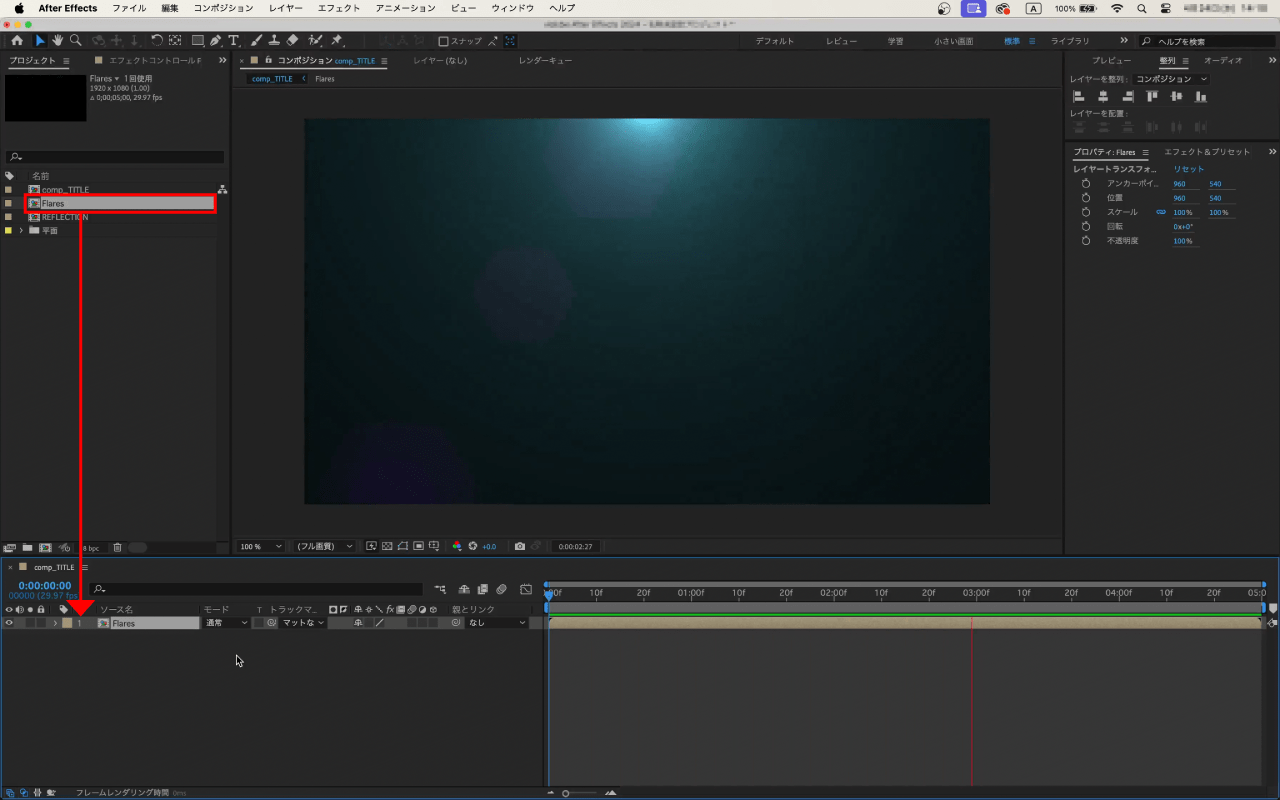Toggle rotation stopwatch (回転)

pos(1086,227)
